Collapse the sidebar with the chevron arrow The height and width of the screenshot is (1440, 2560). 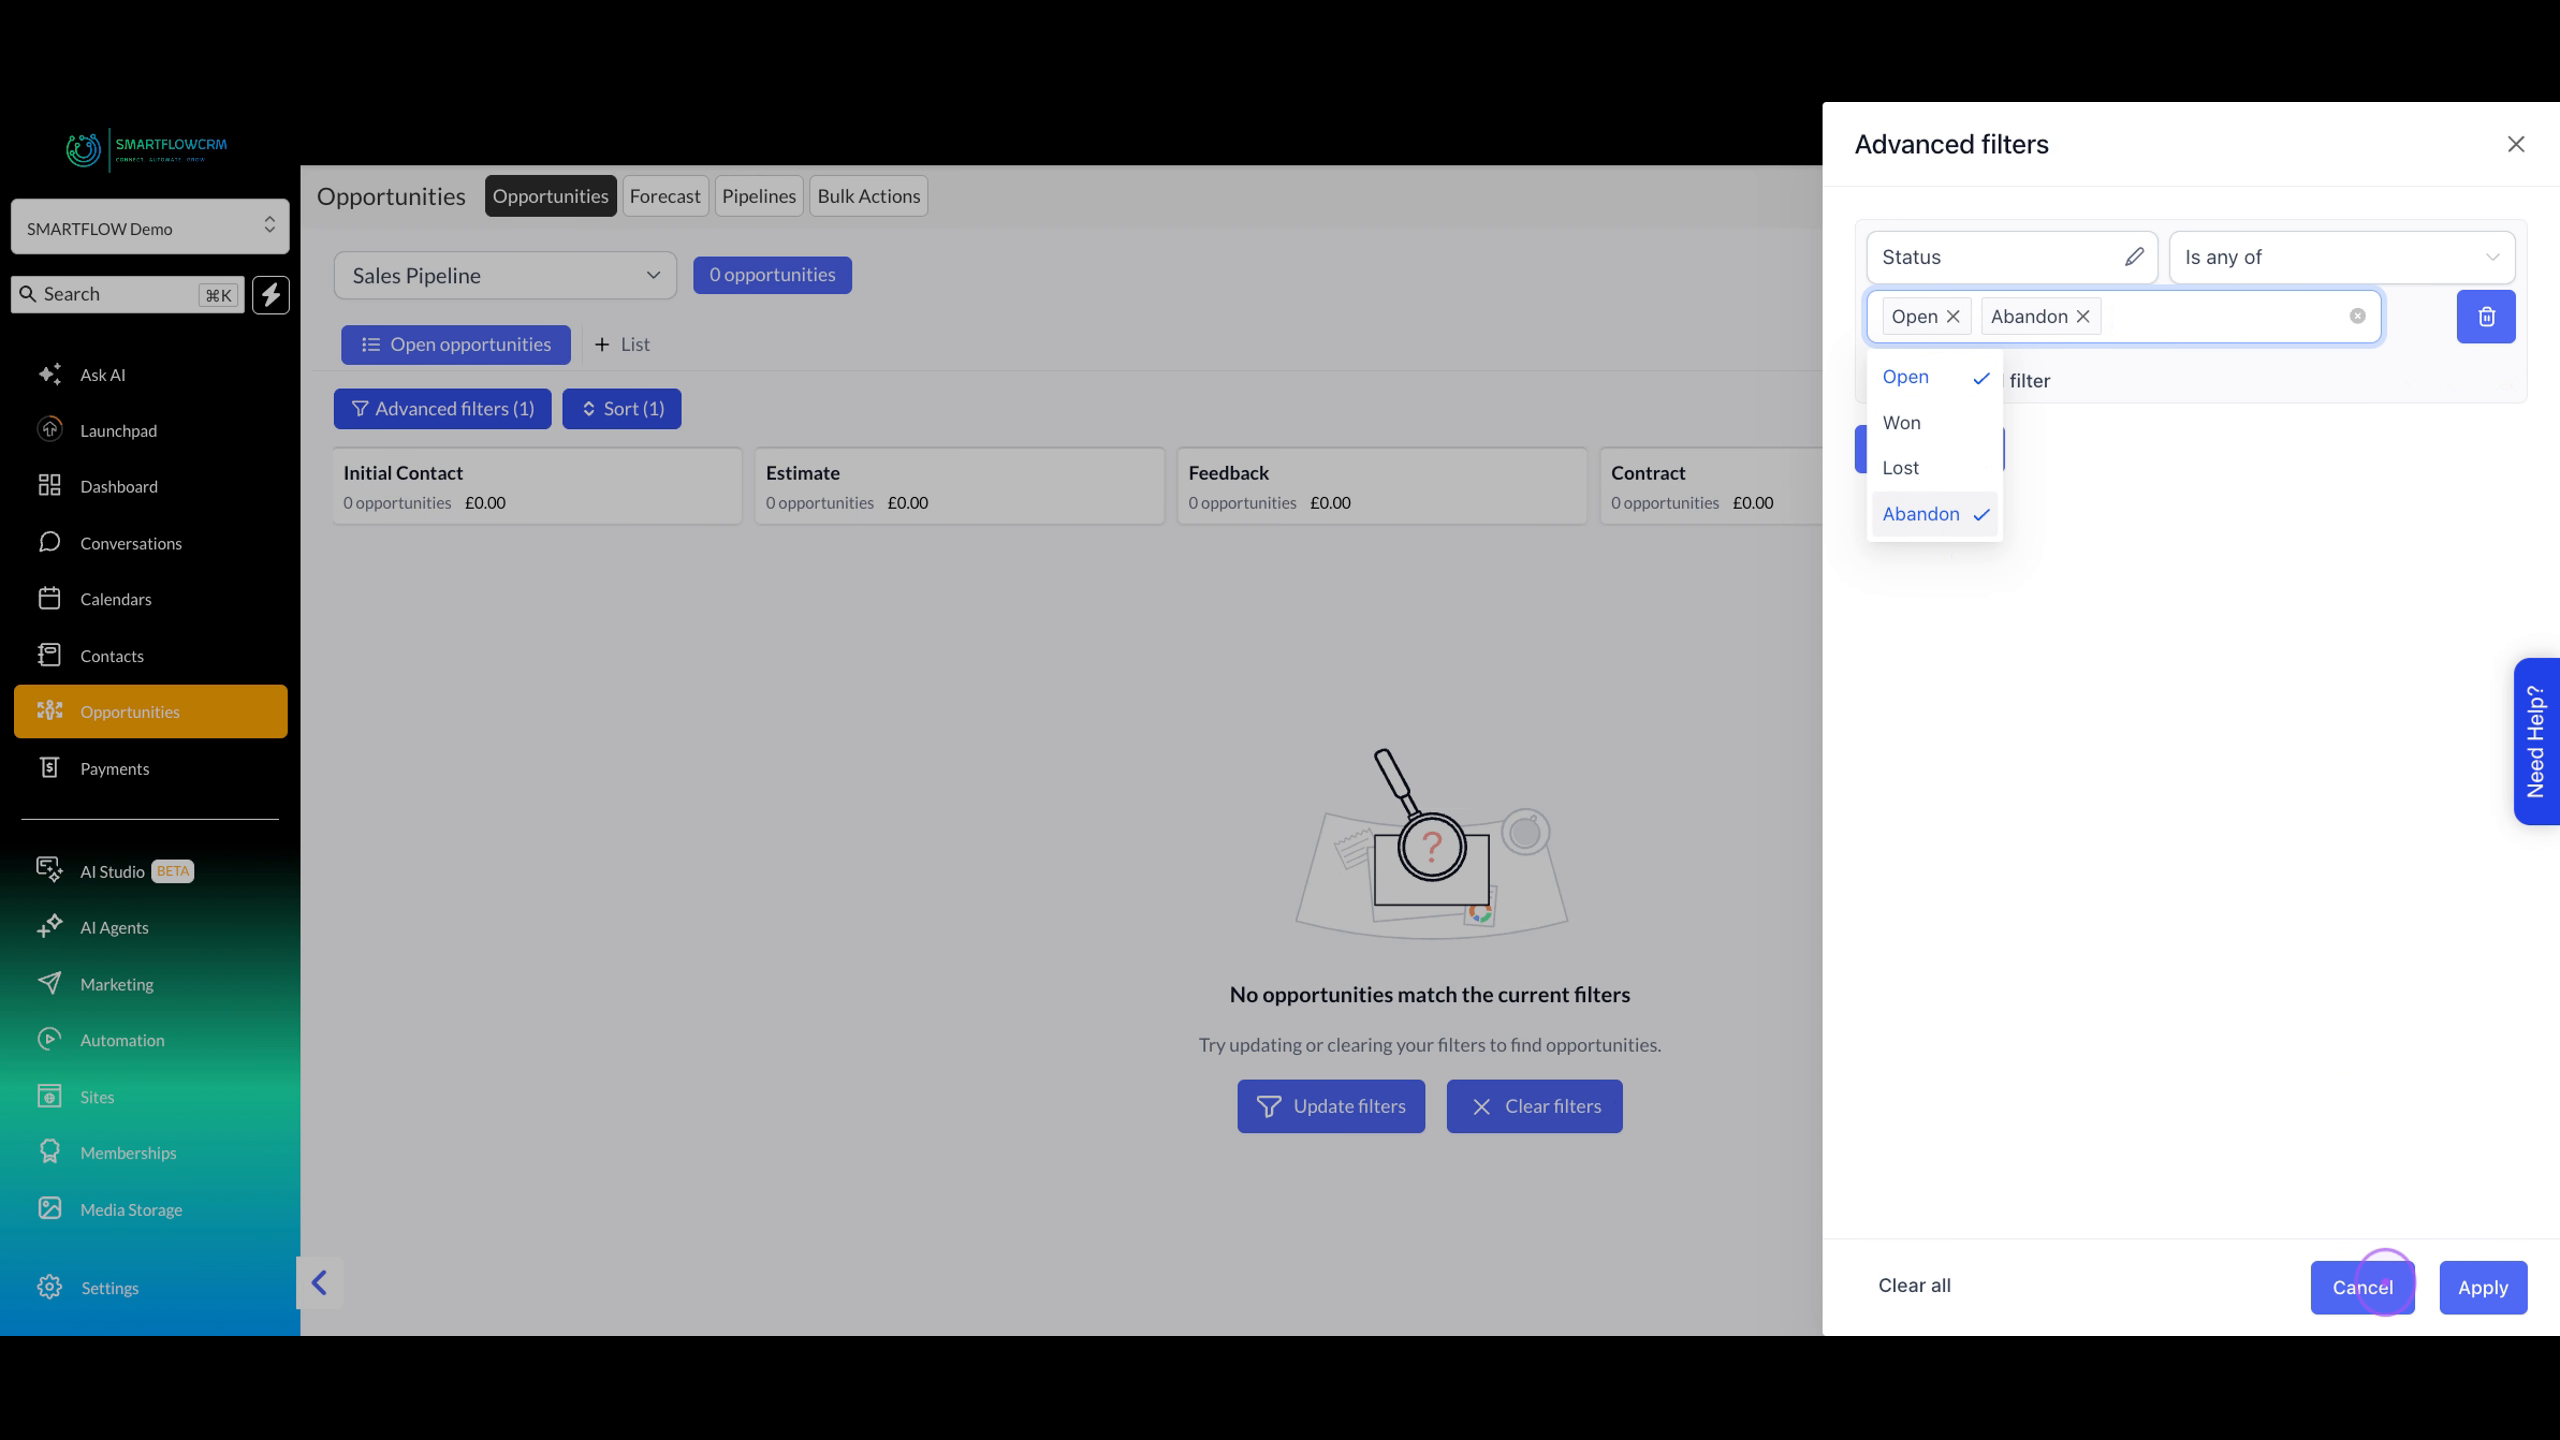(x=319, y=1283)
